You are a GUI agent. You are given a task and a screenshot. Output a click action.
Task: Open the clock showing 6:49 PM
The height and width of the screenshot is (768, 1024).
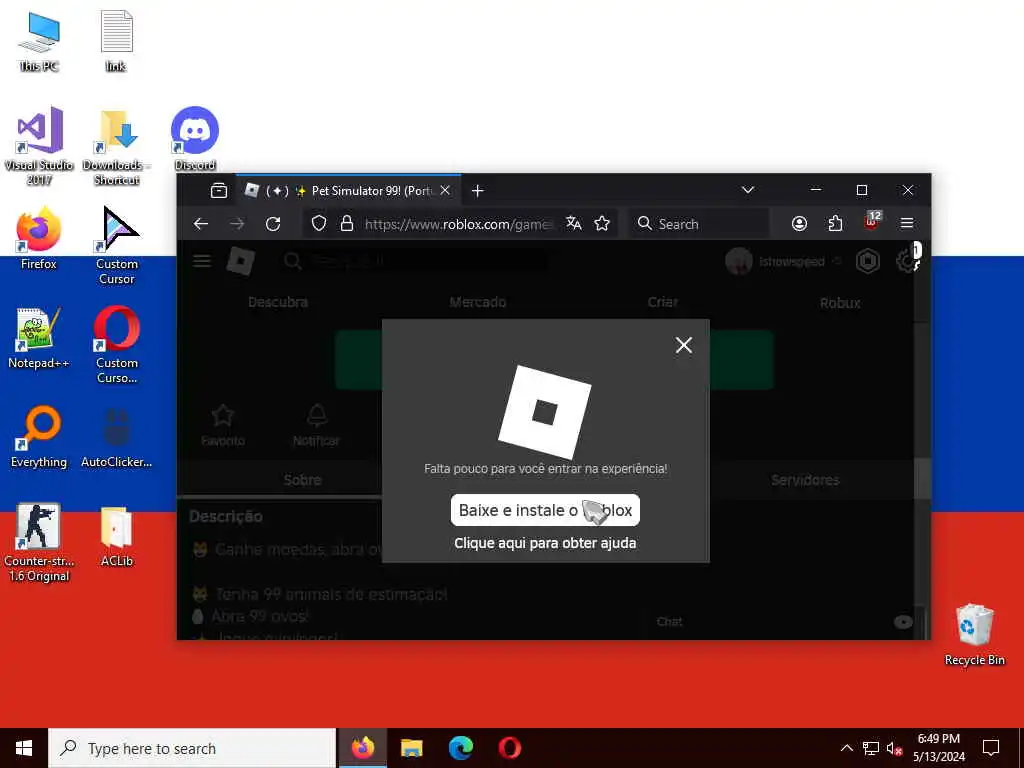click(x=938, y=748)
